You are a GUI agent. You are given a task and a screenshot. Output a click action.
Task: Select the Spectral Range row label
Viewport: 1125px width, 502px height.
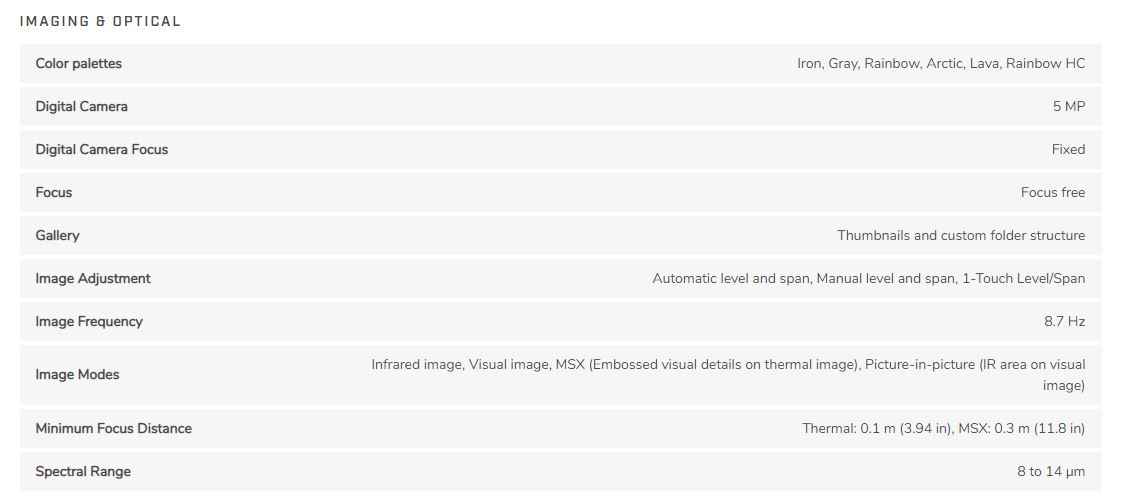[x=83, y=472]
